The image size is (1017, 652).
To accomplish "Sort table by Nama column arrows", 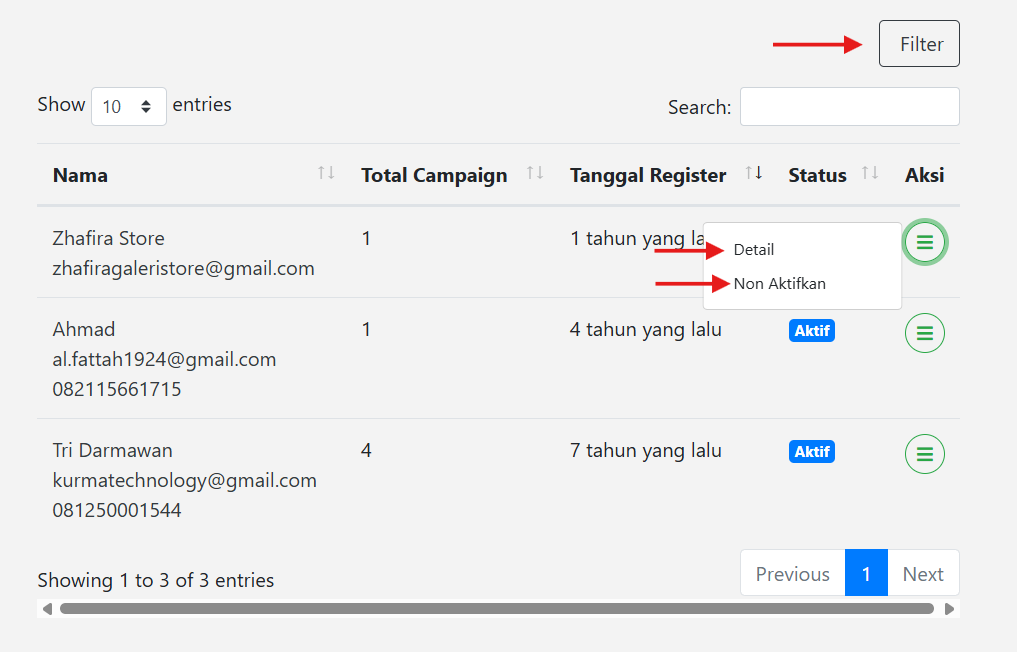I will pyautogui.click(x=326, y=174).
